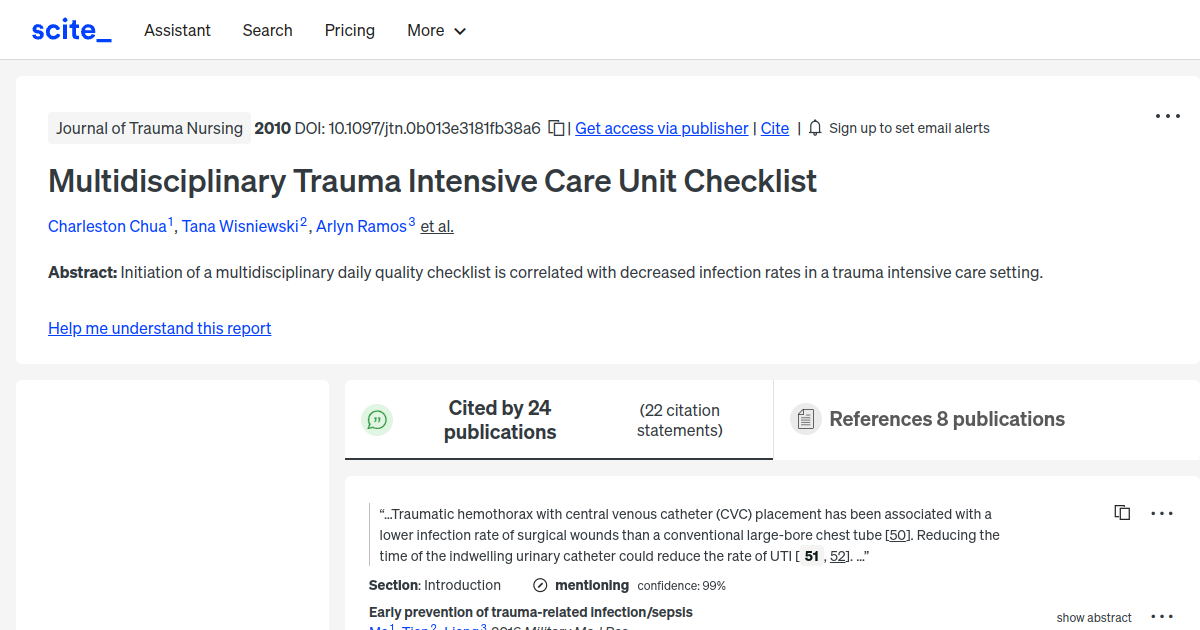Open the citation snippet's three-dot menu
This screenshot has width=1200, height=630.
[1162, 513]
